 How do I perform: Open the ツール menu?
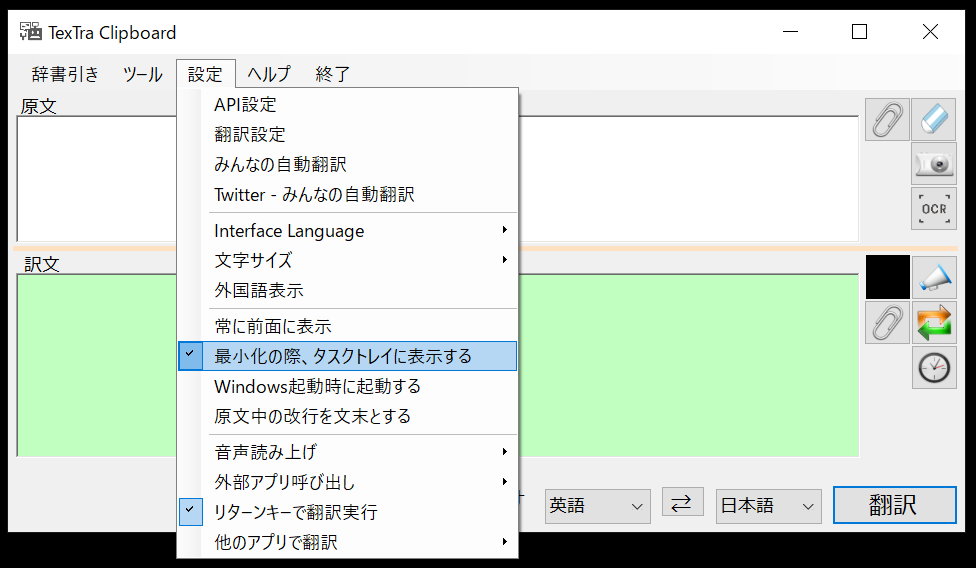tap(143, 74)
